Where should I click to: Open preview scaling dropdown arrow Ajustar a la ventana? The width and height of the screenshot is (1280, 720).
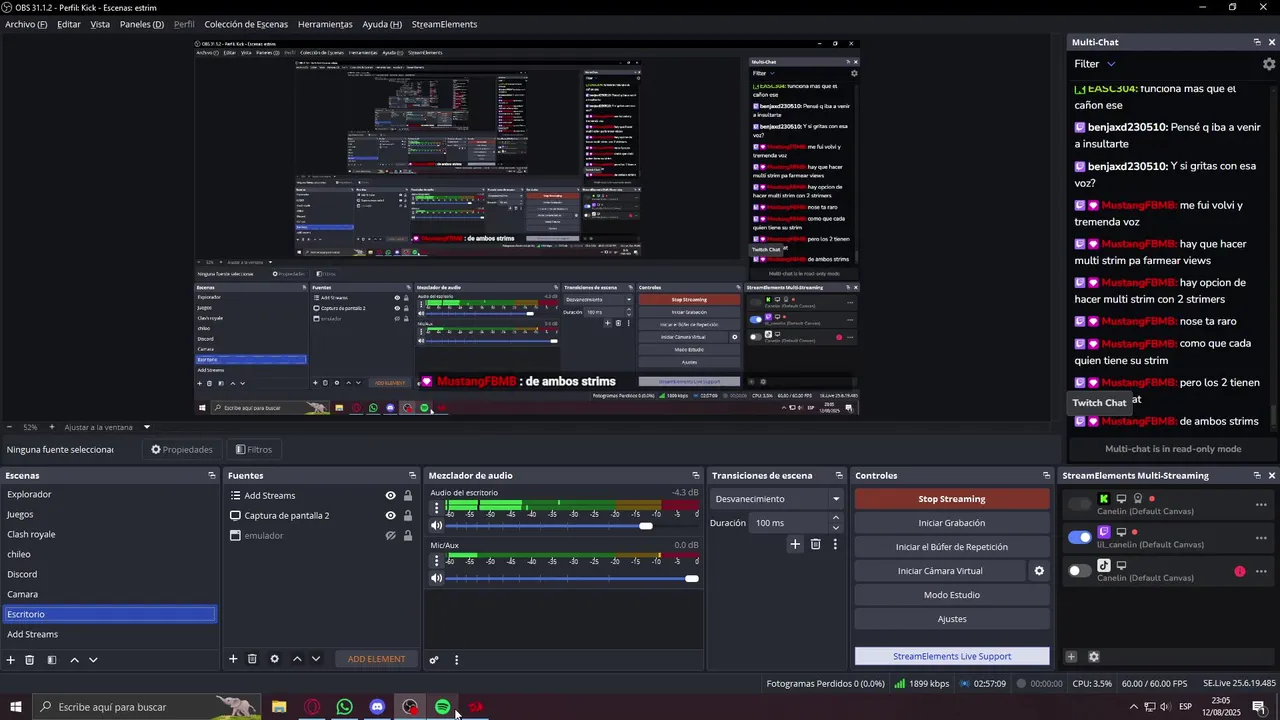coord(146,427)
